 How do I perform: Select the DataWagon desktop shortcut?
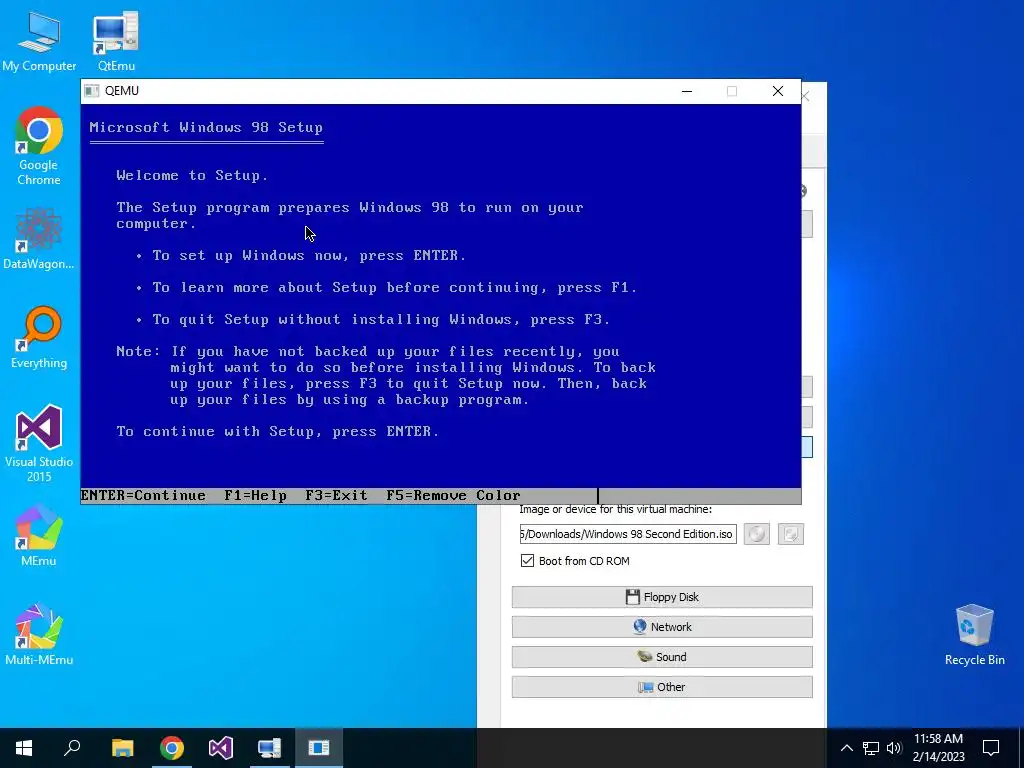tap(39, 238)
